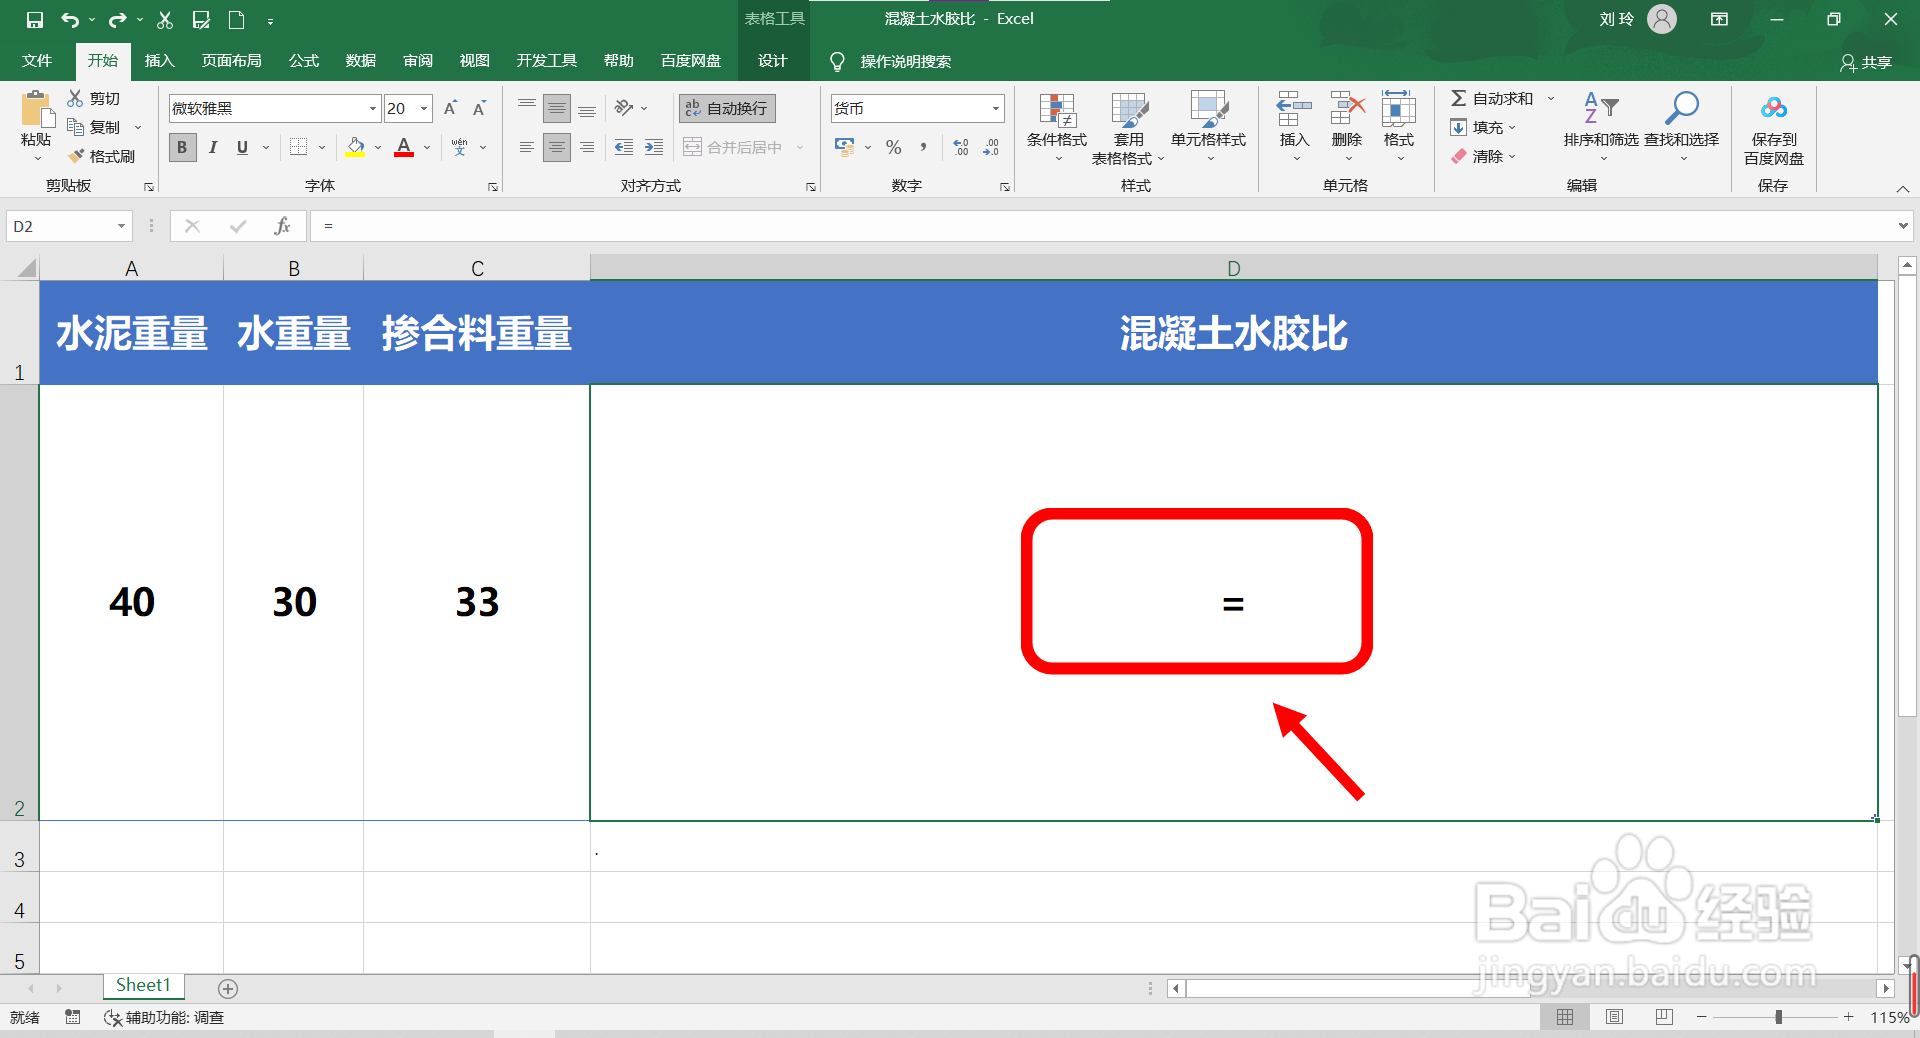Click the 共享 share button
The height and width of the screenshot is (1038, 1920).
pos(1867,62)
